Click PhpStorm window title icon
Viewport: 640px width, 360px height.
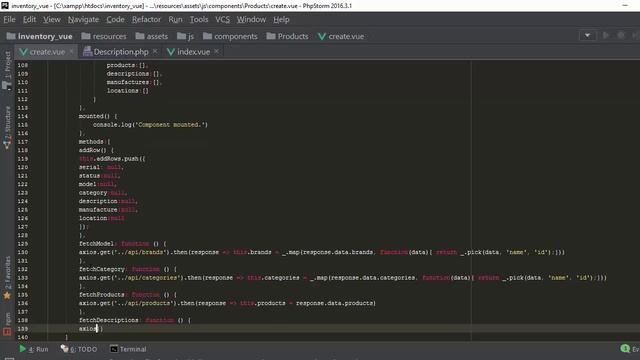click(5, 5)
